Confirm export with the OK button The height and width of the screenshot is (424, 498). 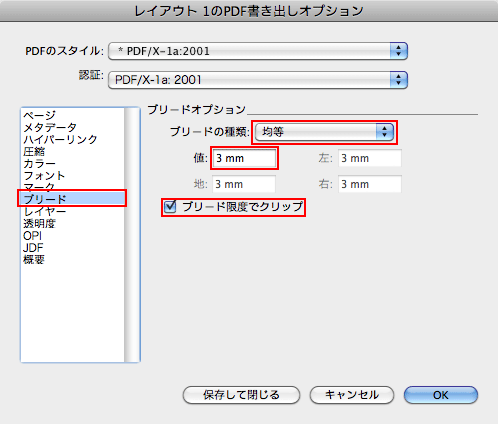441,395
